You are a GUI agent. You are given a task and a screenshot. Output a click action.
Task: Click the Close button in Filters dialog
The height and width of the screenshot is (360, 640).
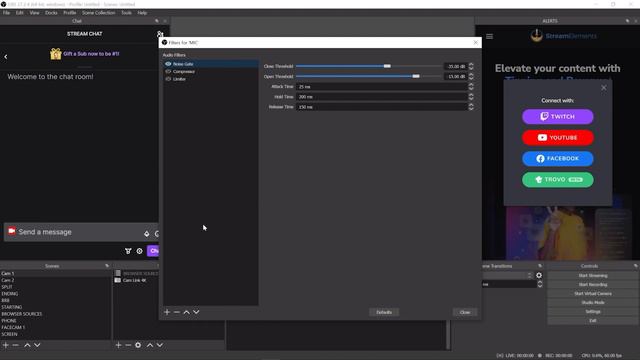pos(465,312)
